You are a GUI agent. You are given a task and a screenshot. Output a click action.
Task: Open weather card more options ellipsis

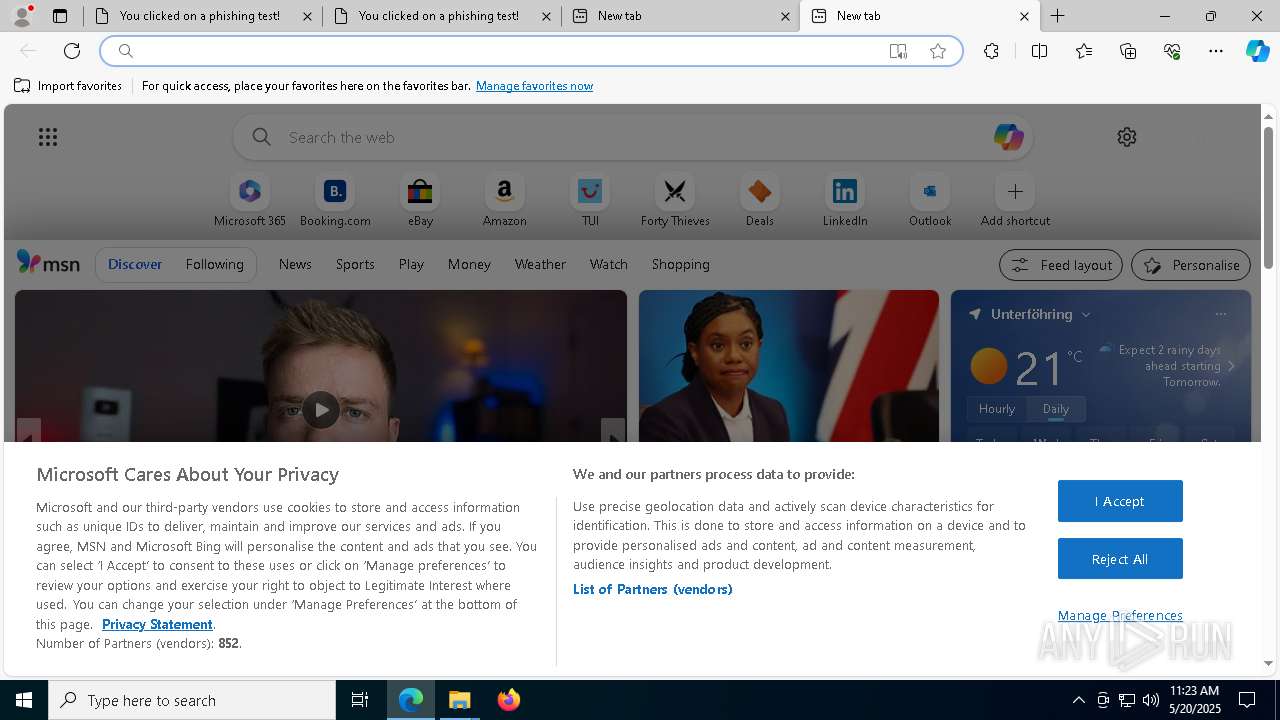1221,314
